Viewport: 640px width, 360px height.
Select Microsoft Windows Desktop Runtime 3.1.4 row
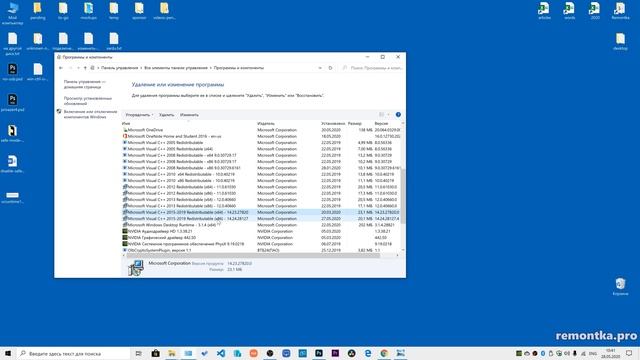click(261, 225)
